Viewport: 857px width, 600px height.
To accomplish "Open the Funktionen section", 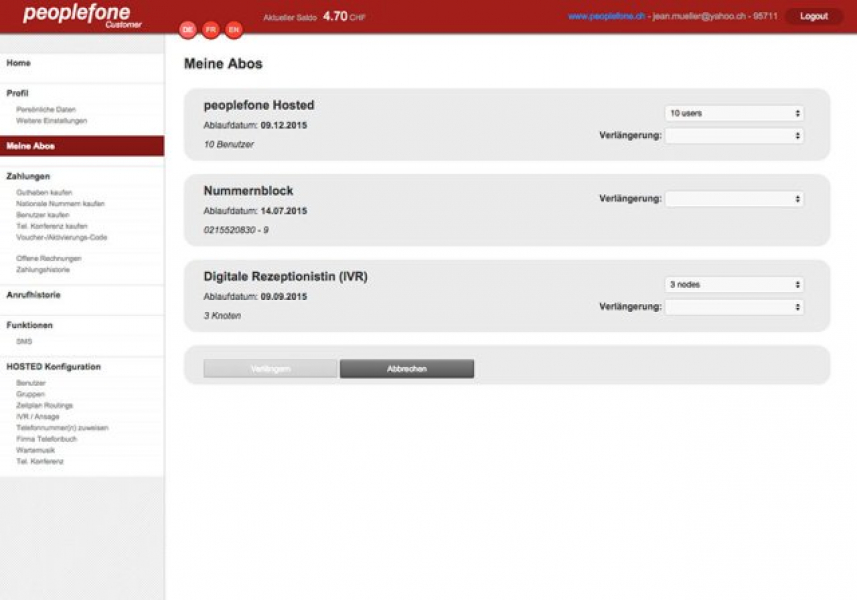I will (30, 325).
